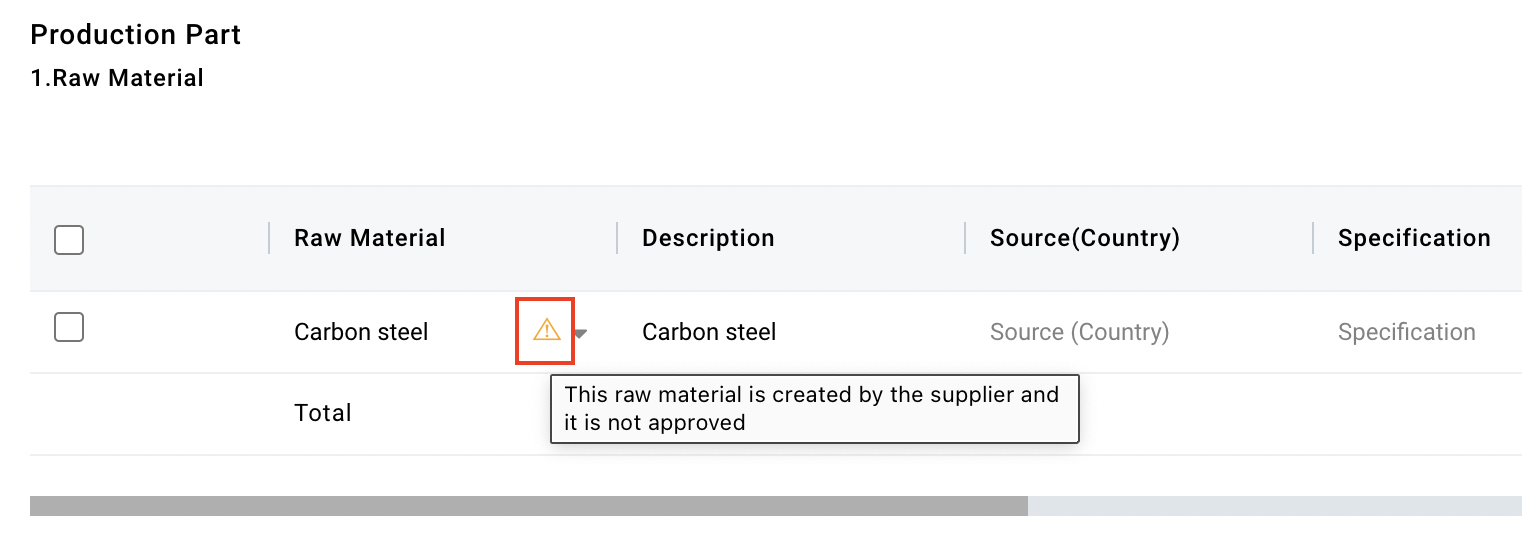1522x538 pixels.
Task: Click the horizontal scrollbar thumb
Action: 528,506
